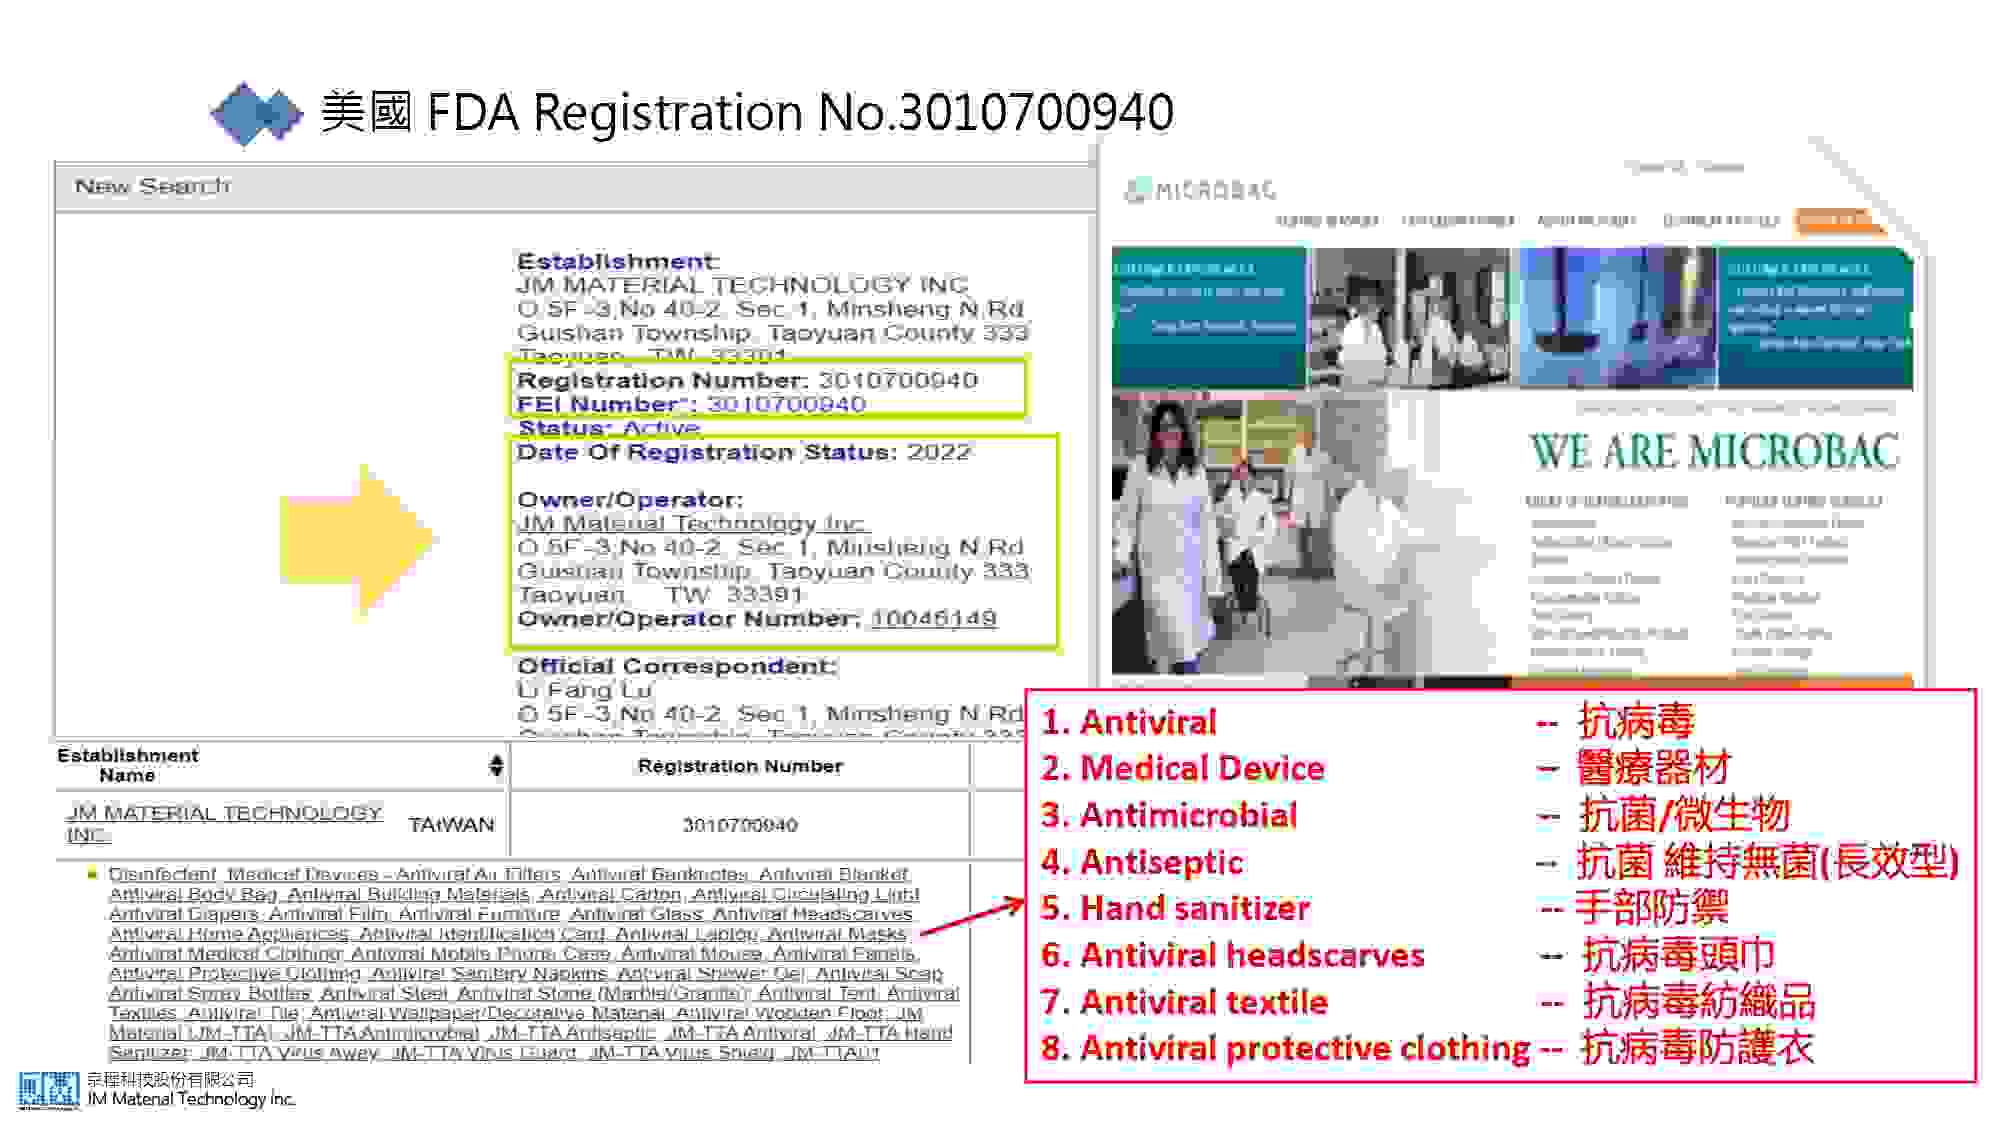Click the yellow bullet before Disinfectant list
The height and width of the screenshot is (1125, 2000).
[x=93, y=874]
